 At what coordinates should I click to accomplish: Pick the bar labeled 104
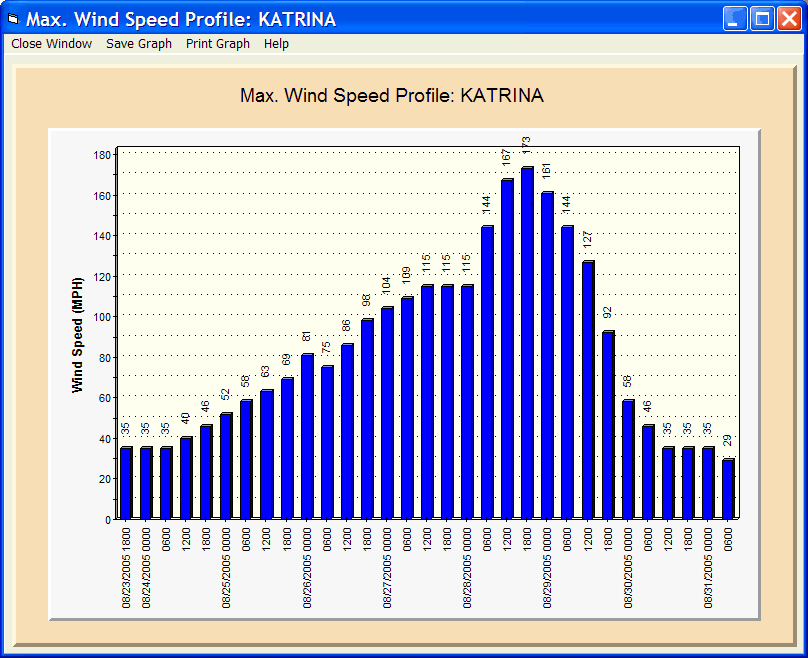click(387, 413)
